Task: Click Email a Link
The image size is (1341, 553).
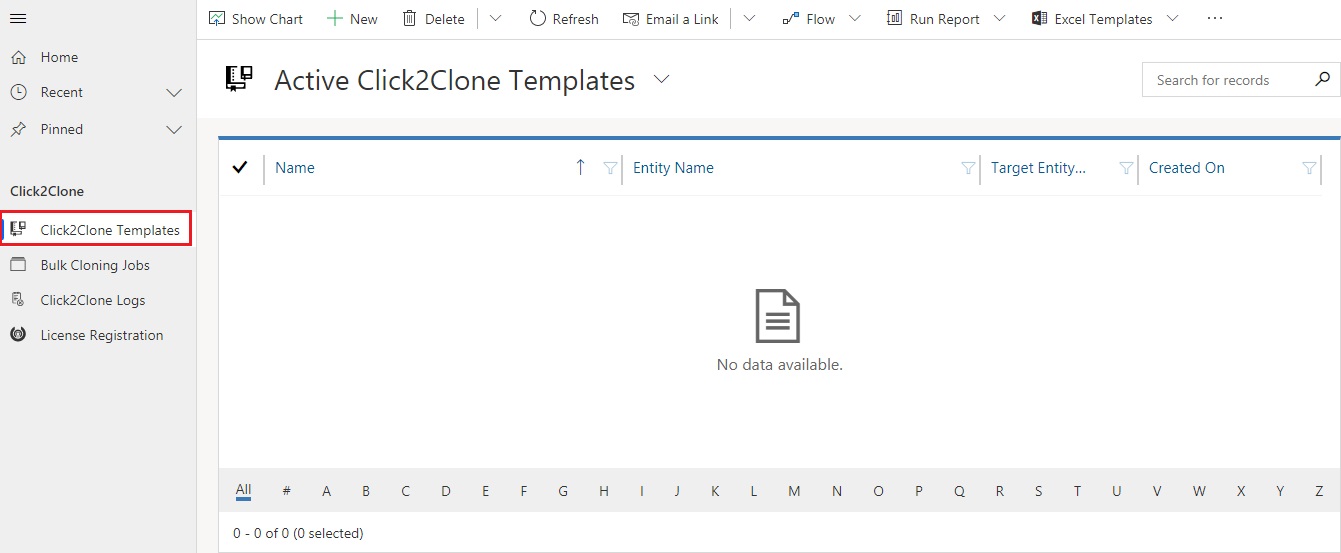Action: click(670, 19)
